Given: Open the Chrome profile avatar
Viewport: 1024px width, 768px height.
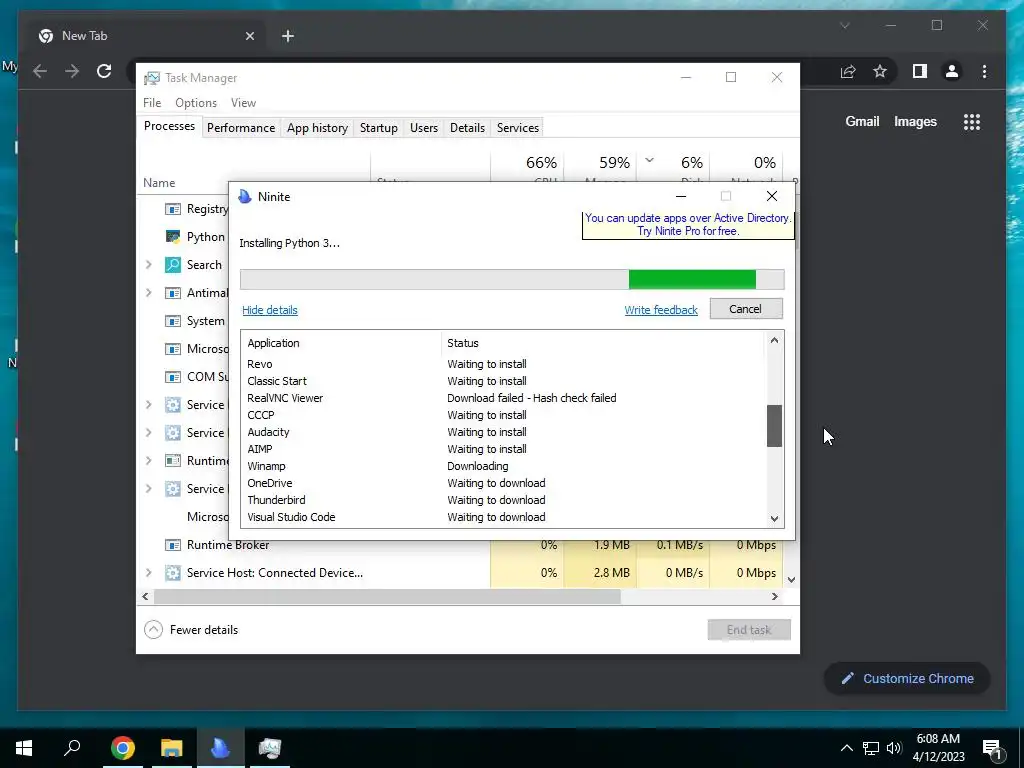Looking at the screenshot, I should 952,71.
